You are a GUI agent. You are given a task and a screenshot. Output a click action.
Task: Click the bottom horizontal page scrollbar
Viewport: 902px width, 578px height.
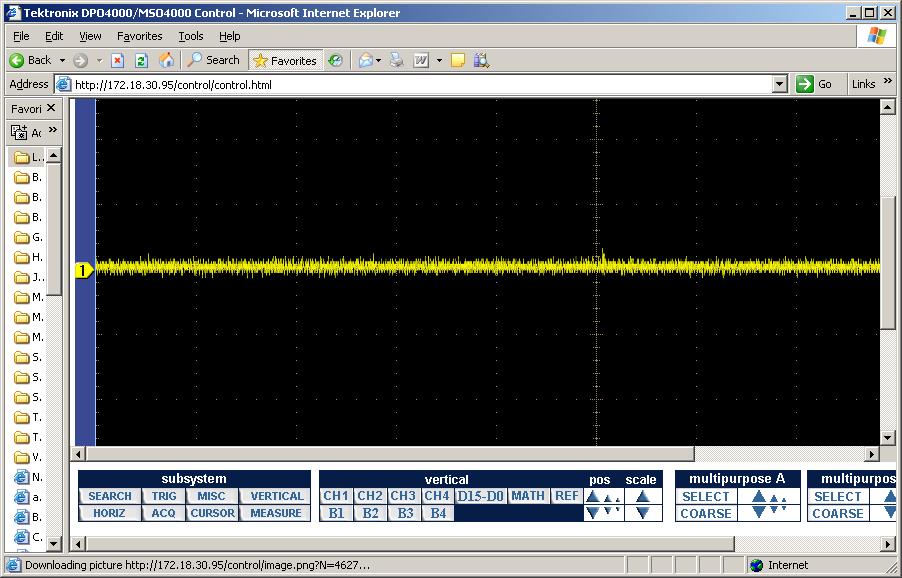click(400, 544)
